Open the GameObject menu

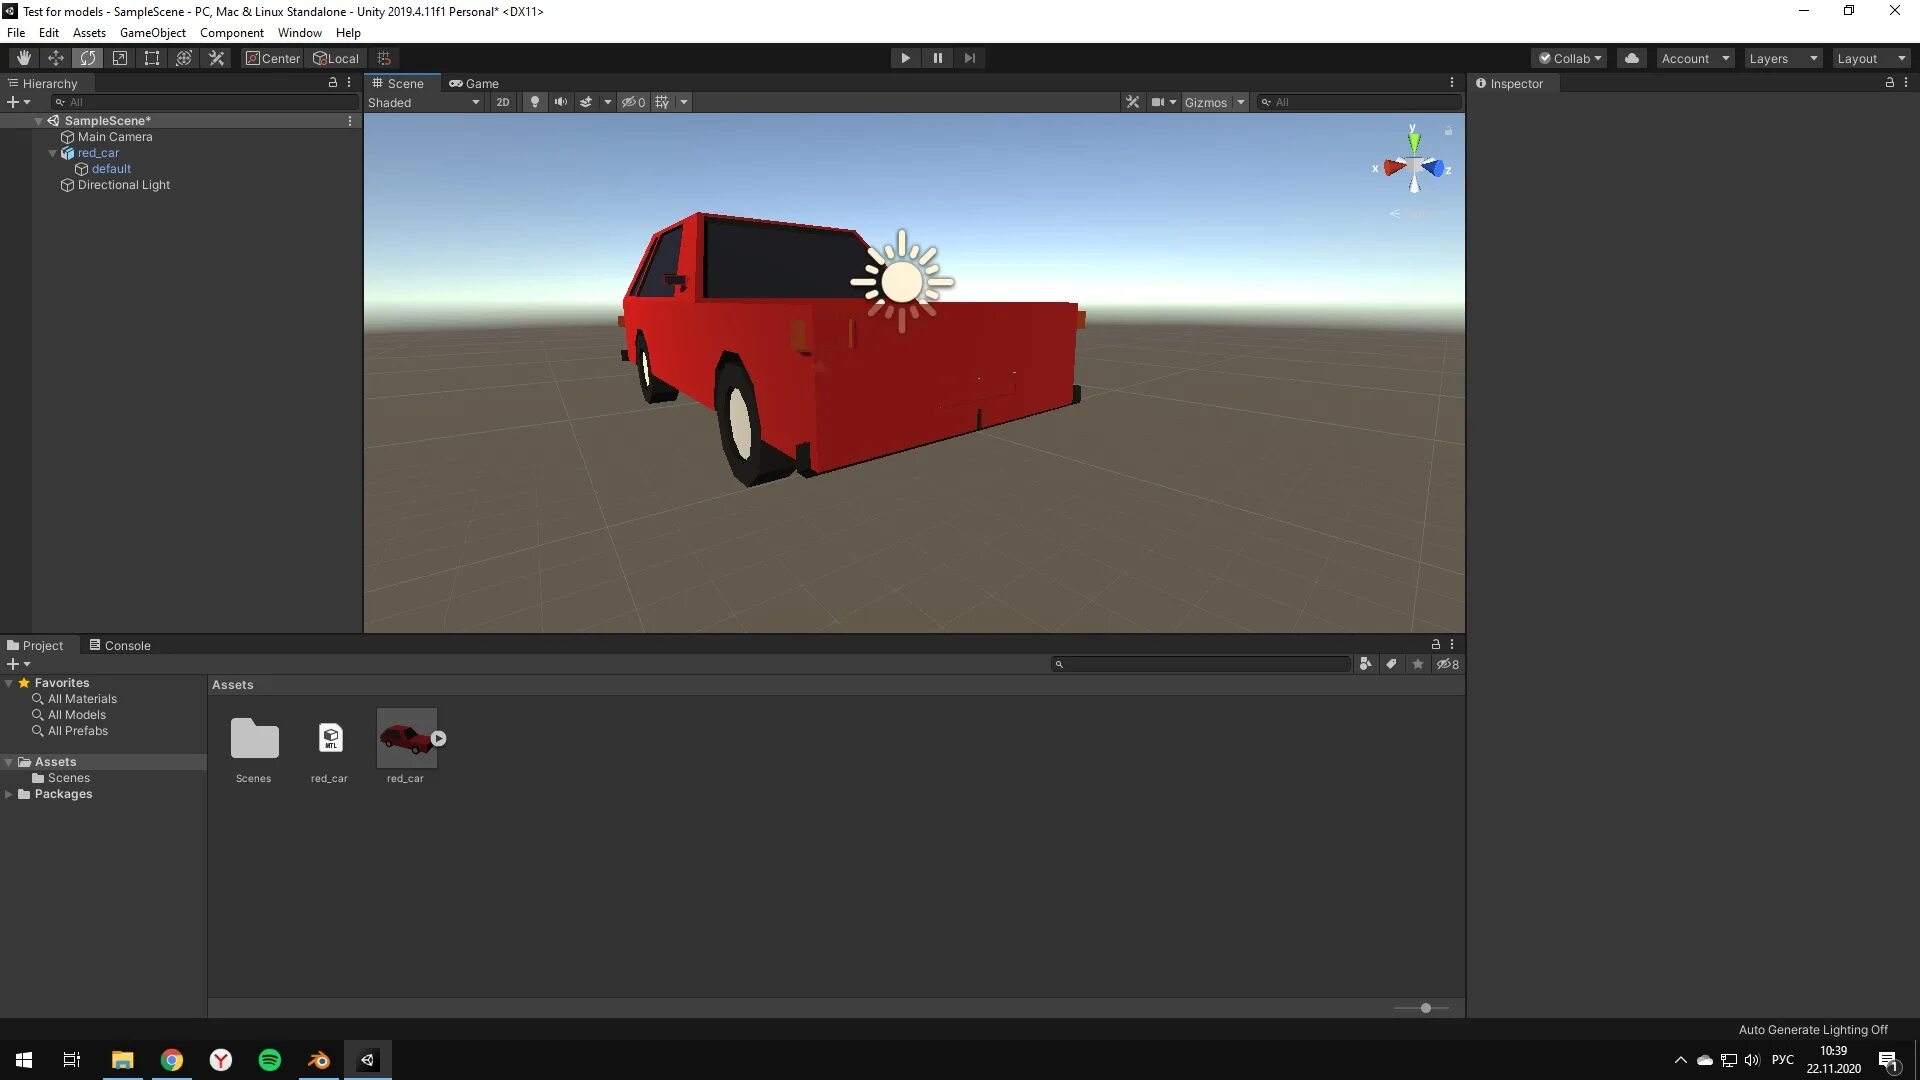pyautogui.click(x=152, y=33)
